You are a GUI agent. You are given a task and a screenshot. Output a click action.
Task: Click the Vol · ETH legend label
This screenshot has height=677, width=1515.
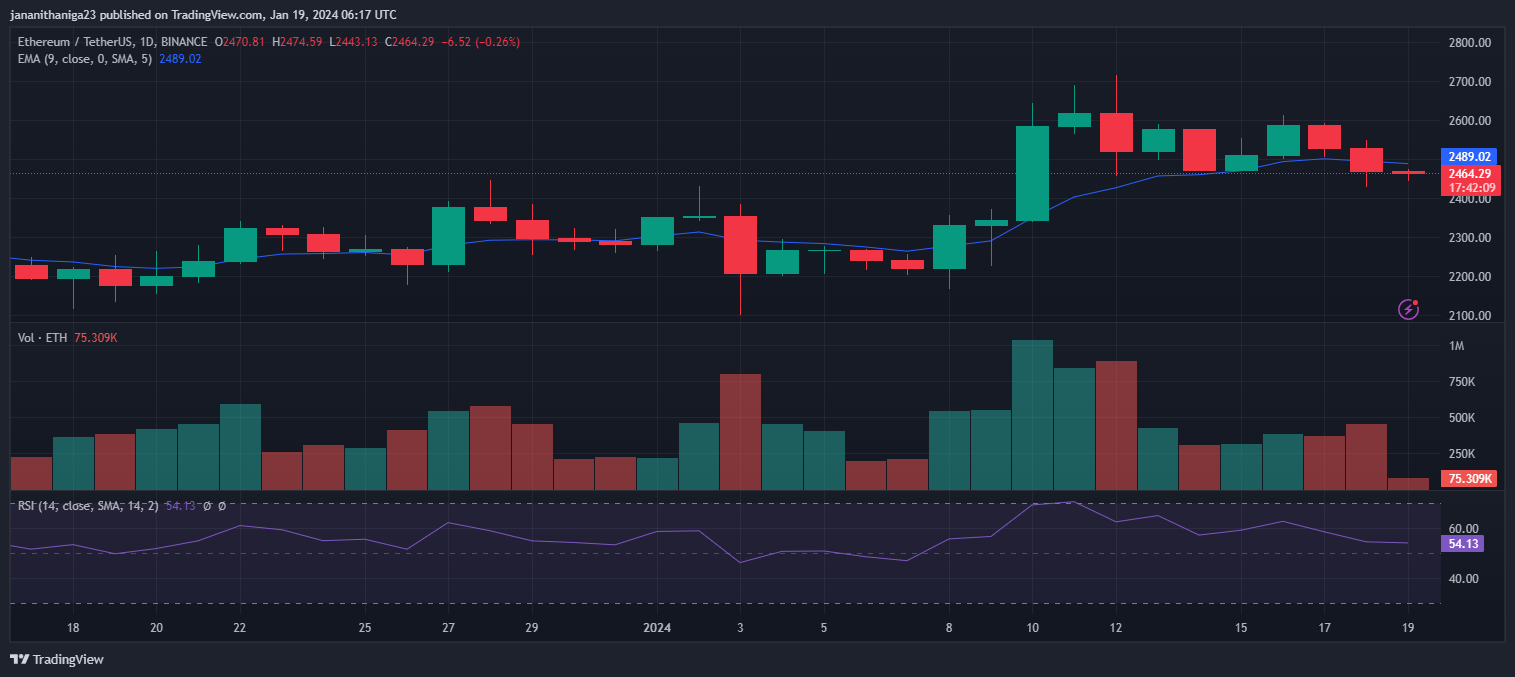tap(43, 338)
